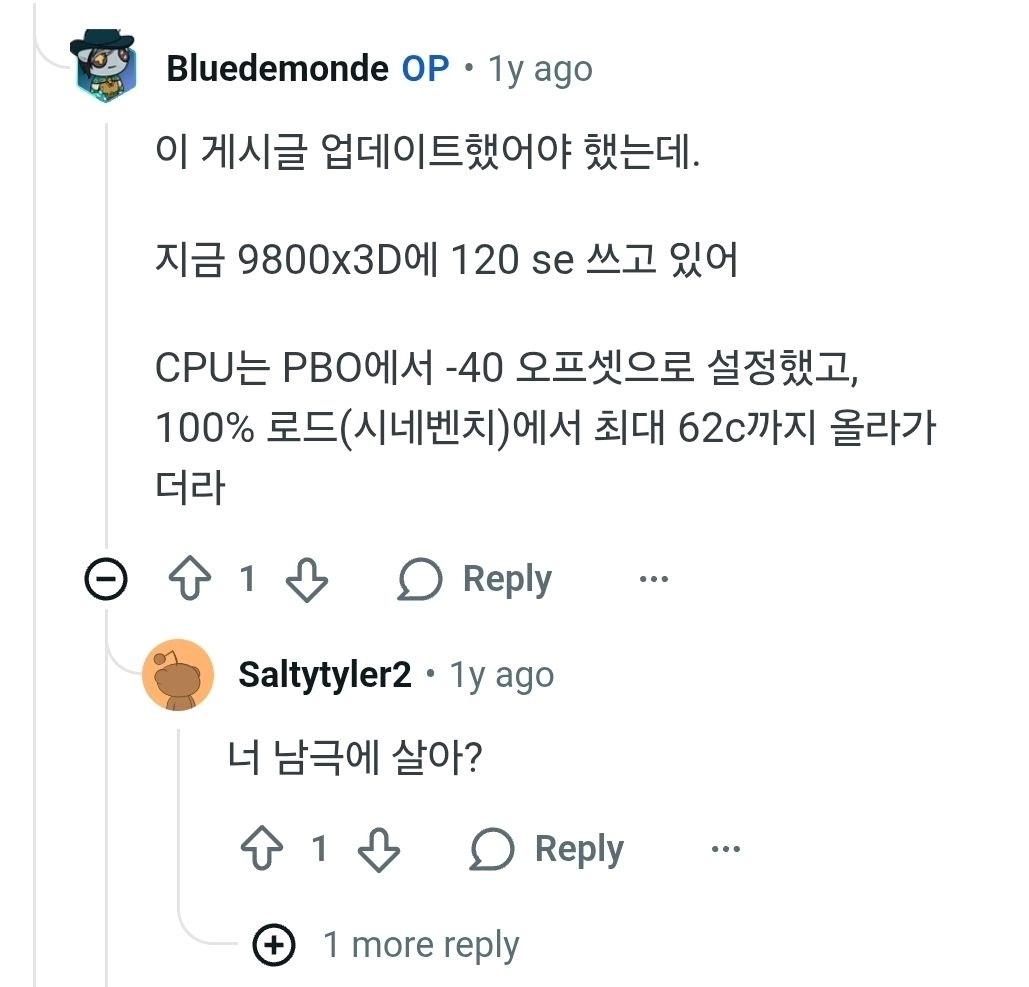Screen dimensions: 1029x987
Task: Downvote Saltytyler2's reply
Action: pyautogui.click(x=379, y=849)
